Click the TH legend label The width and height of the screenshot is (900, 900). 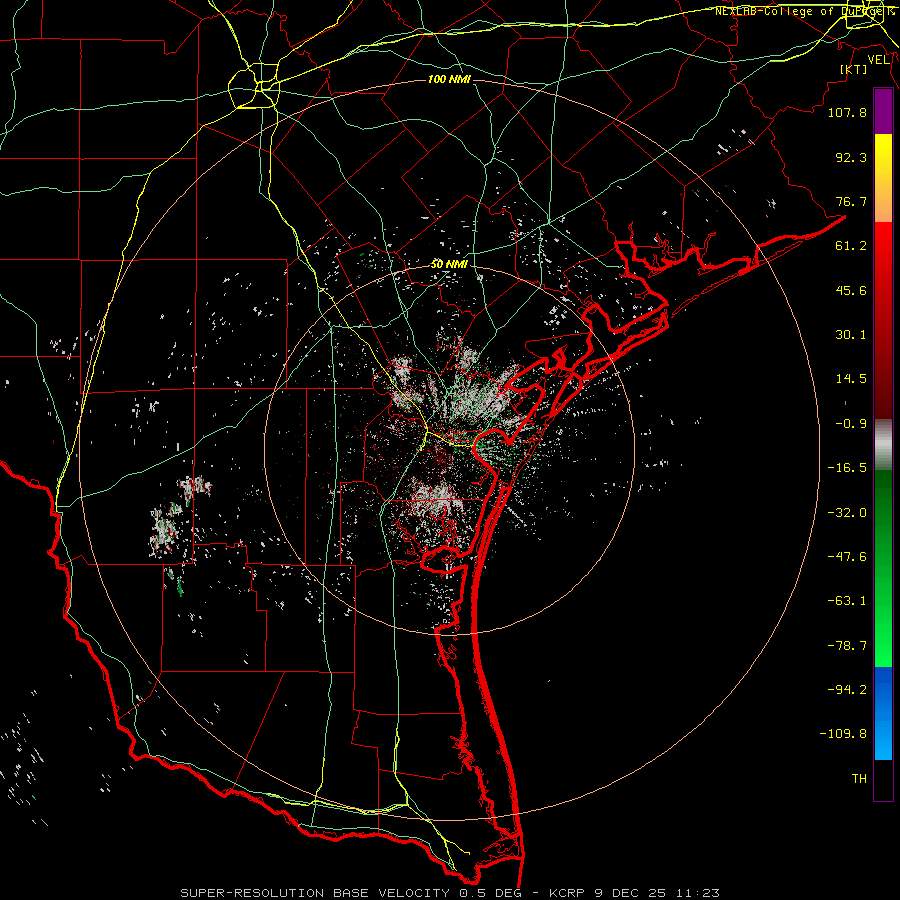pos(859,779)
